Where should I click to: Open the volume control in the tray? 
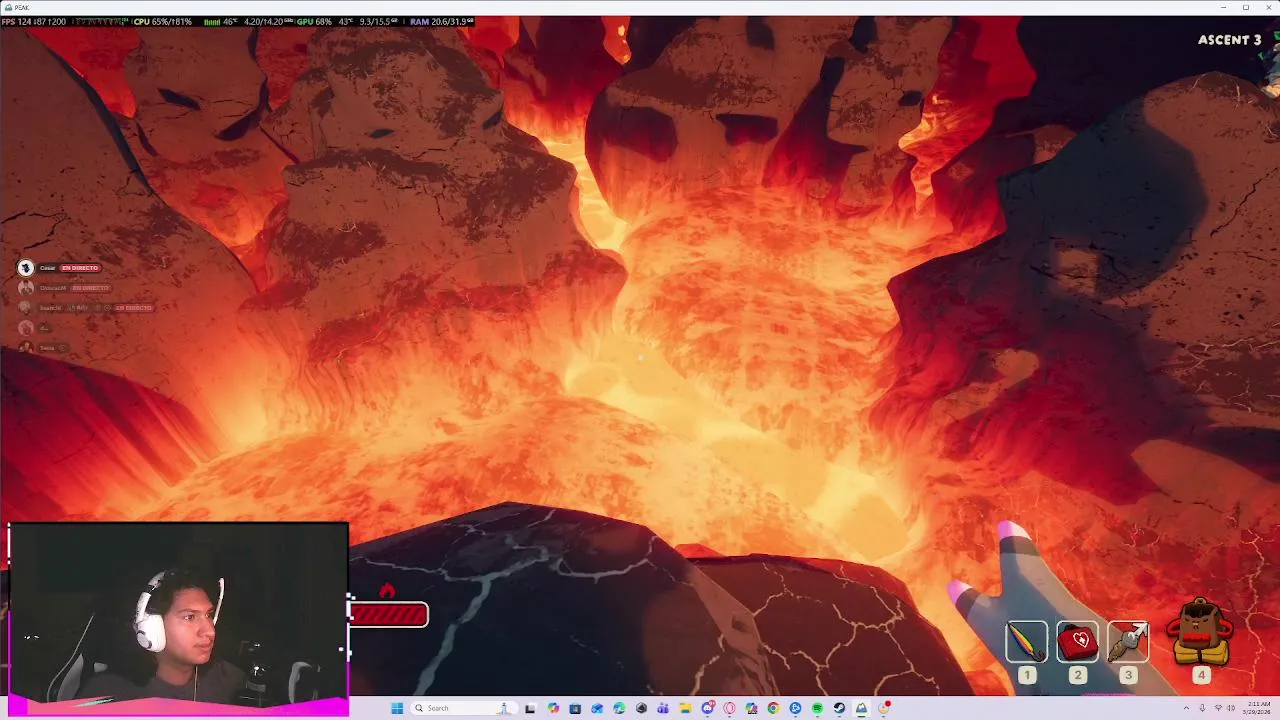[1231, 708]
